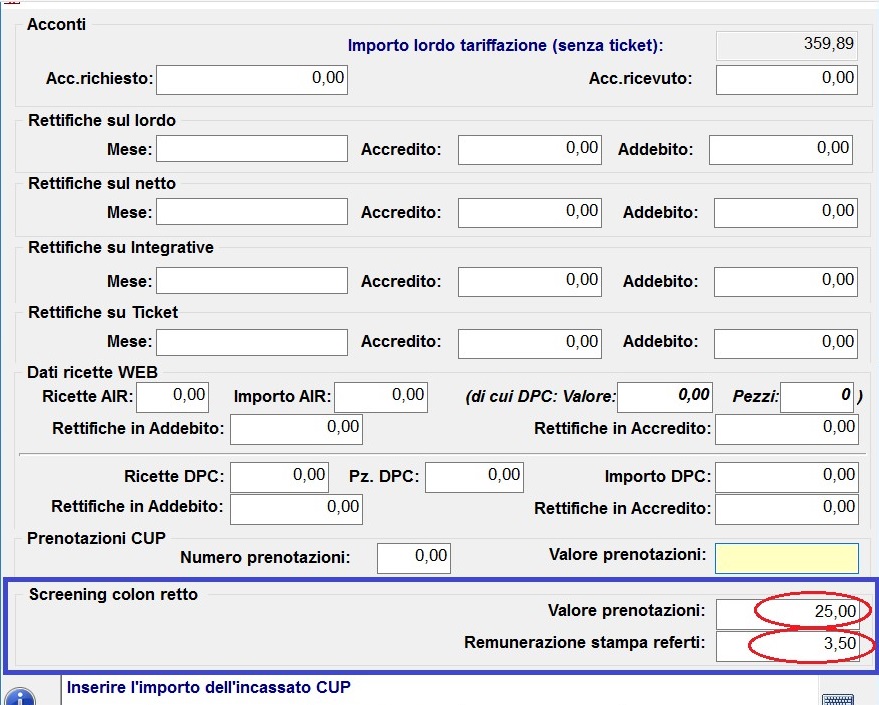Click the keyboard icon at bottom right
The width and height of the screenshot is (879, 705).
pos(836,698)
